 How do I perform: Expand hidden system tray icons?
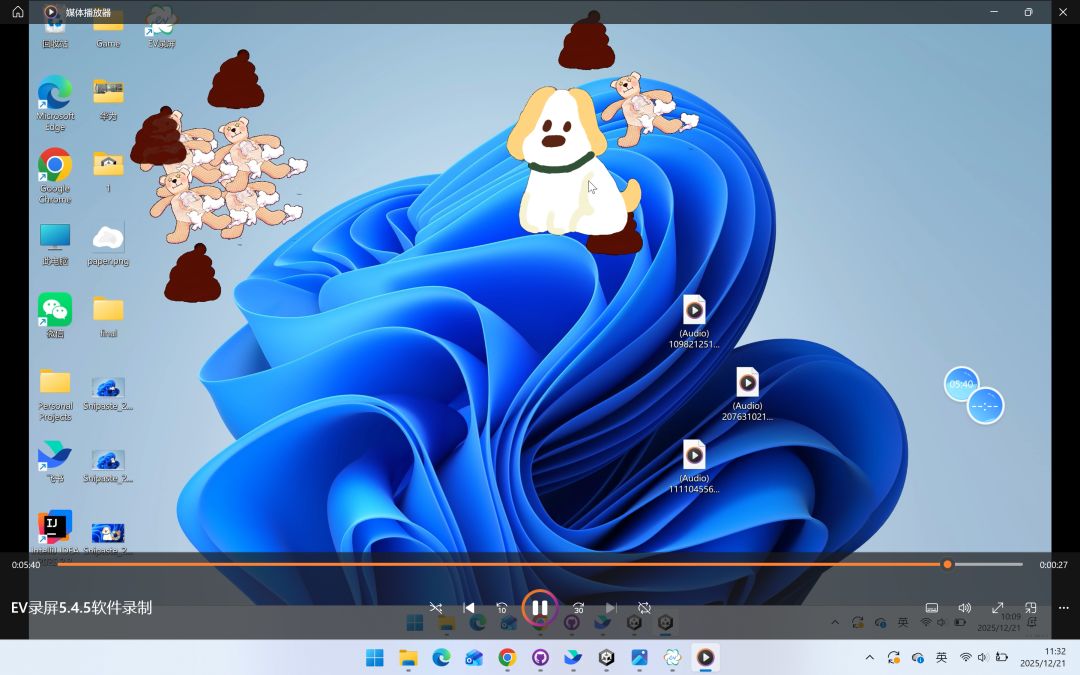pos(869,657)
